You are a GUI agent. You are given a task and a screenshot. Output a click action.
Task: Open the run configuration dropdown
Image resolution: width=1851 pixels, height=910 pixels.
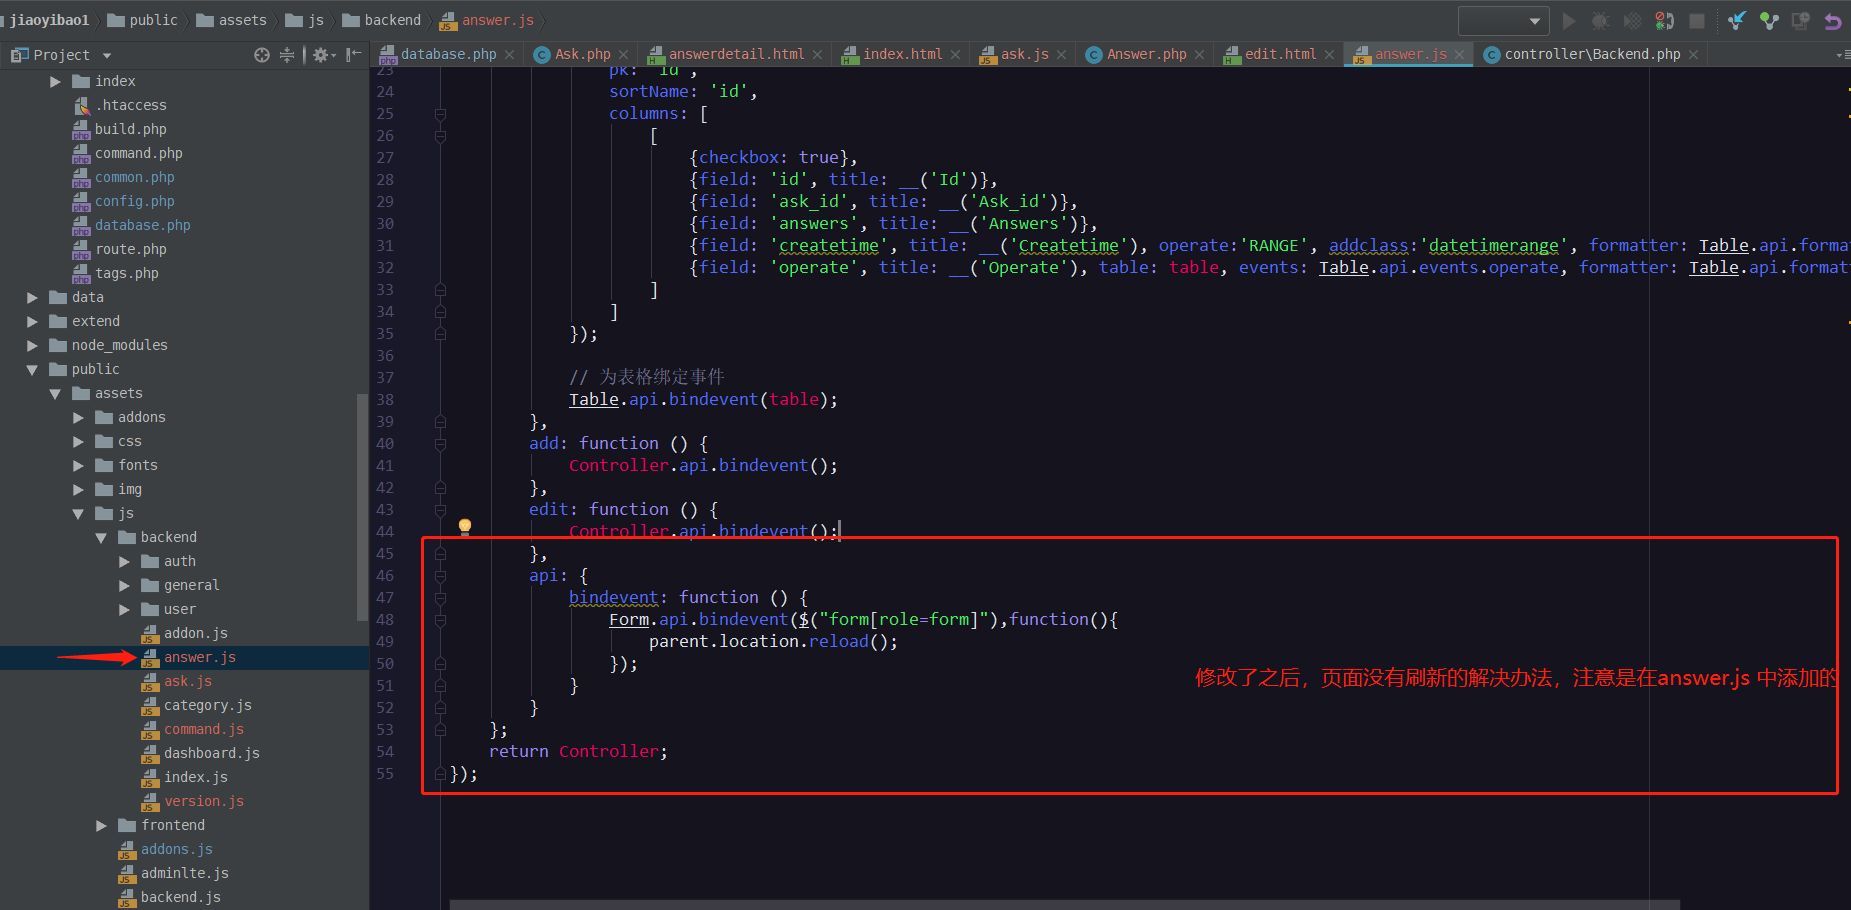point(1503,20)
